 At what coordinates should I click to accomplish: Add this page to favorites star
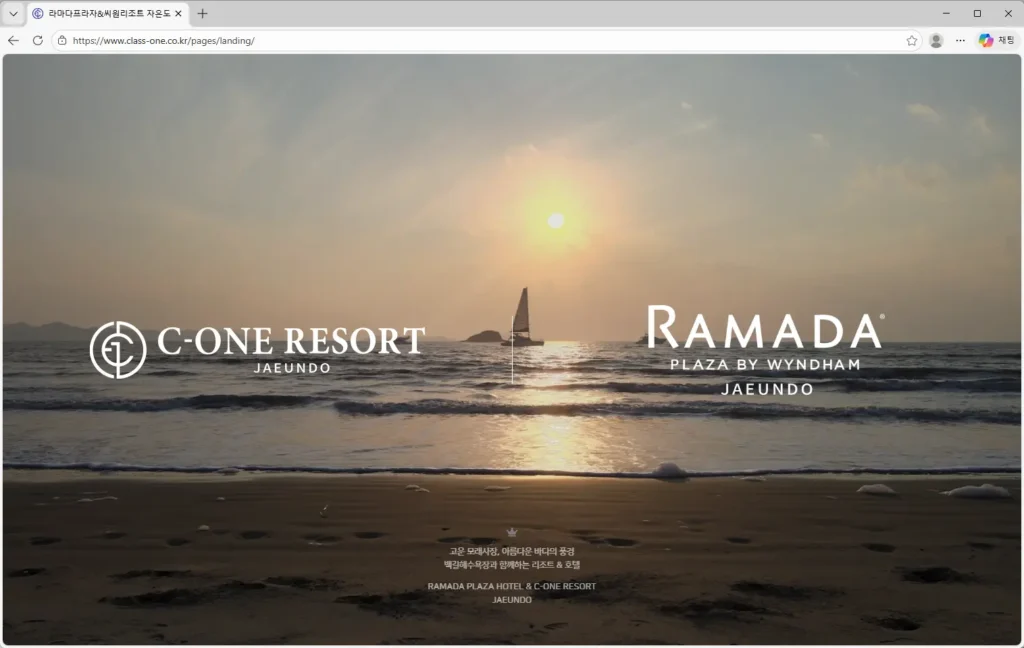[911, 40]
